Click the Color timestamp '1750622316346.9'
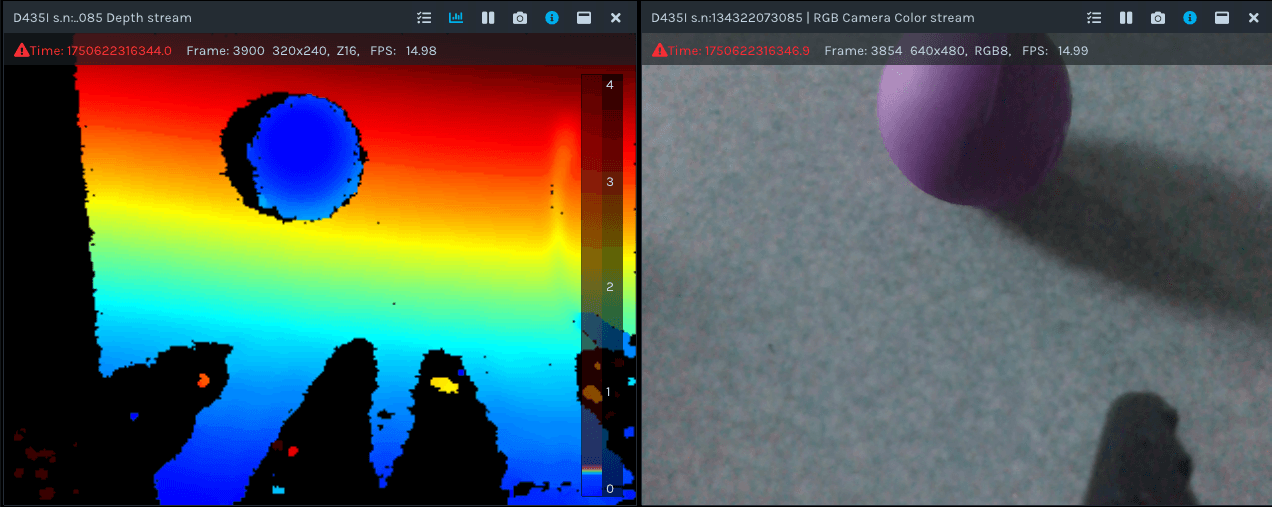 click(757, 51)
